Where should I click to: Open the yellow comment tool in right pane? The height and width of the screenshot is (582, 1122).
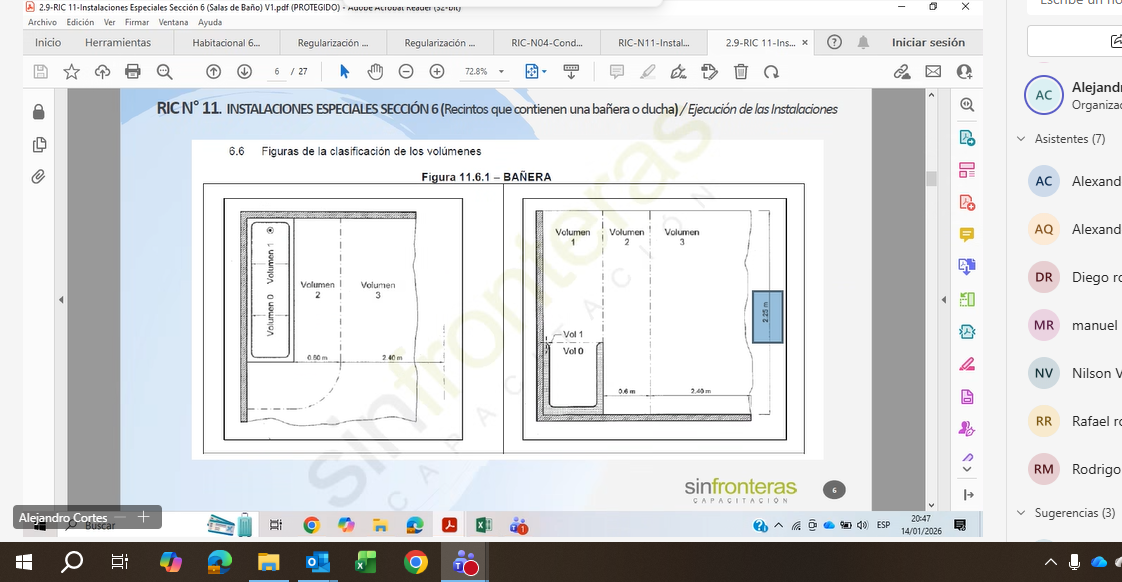[x=967, y=235]
